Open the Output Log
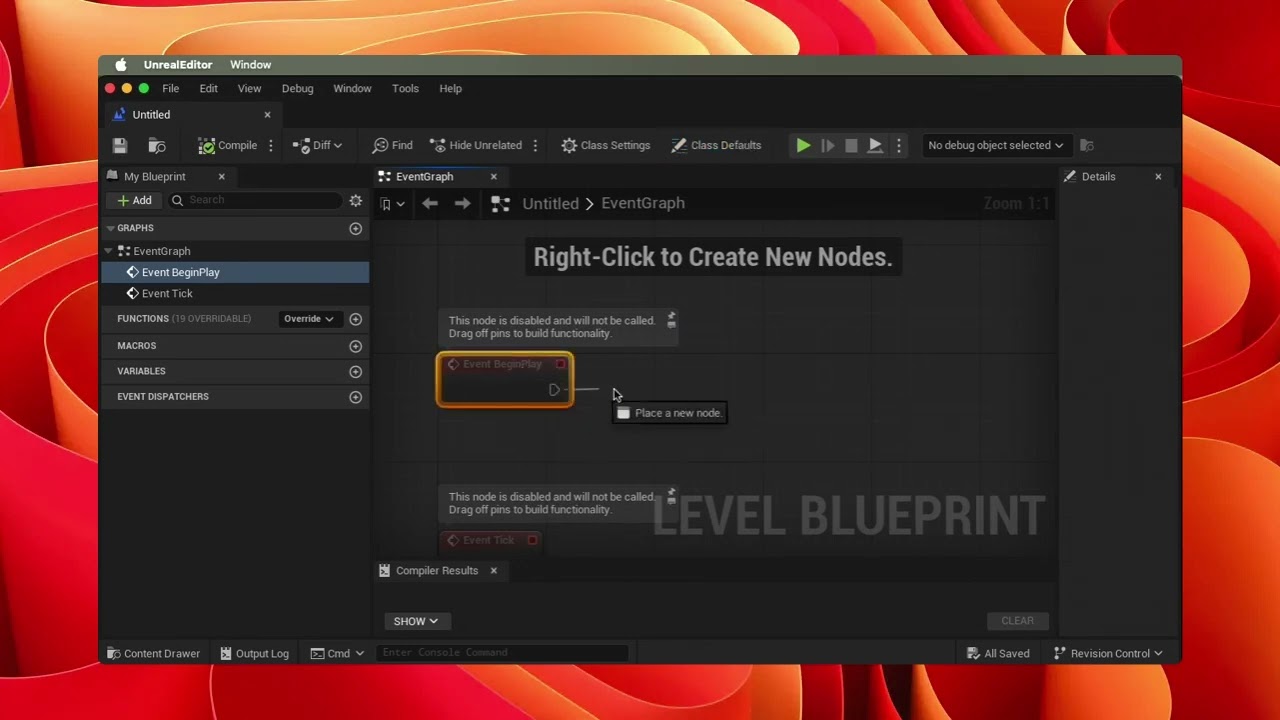The width and height of the screenshot is (1280, 720). (x=254, y=654)
